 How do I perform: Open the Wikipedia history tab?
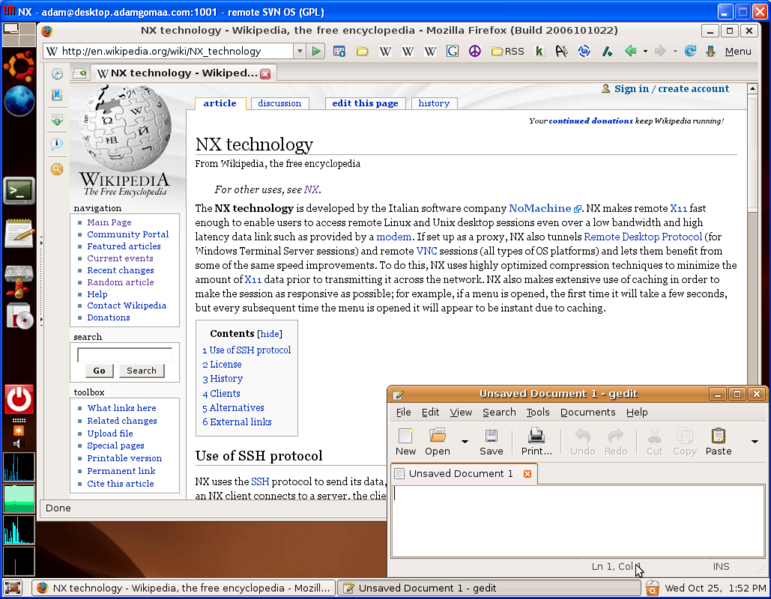point(434,103)
